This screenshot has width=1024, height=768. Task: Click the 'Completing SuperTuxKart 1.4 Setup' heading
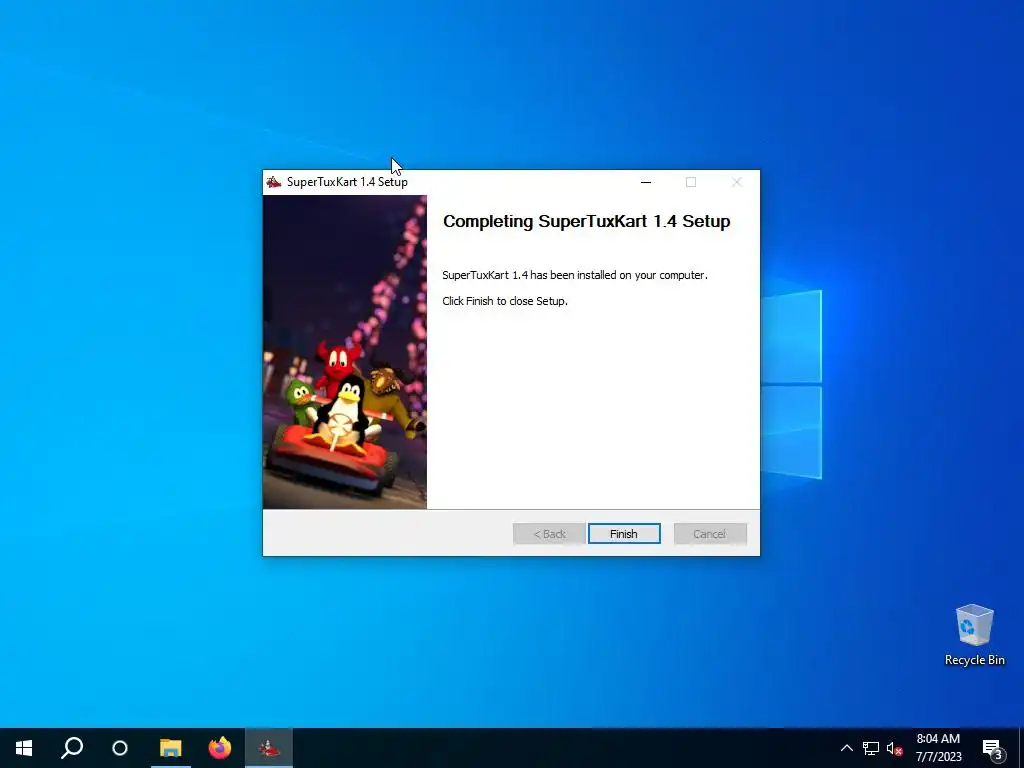pyautogui.click(x=586, y=221)
